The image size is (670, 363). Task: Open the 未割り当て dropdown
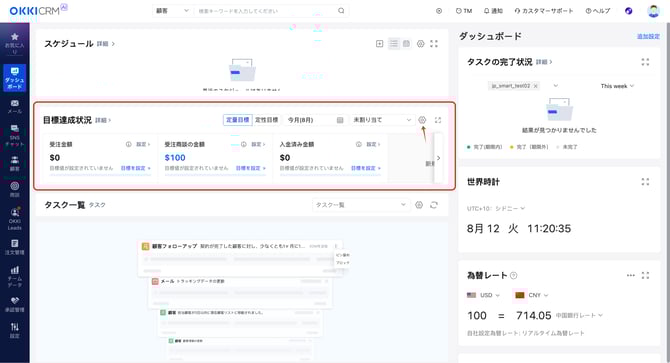pos(382,120)
